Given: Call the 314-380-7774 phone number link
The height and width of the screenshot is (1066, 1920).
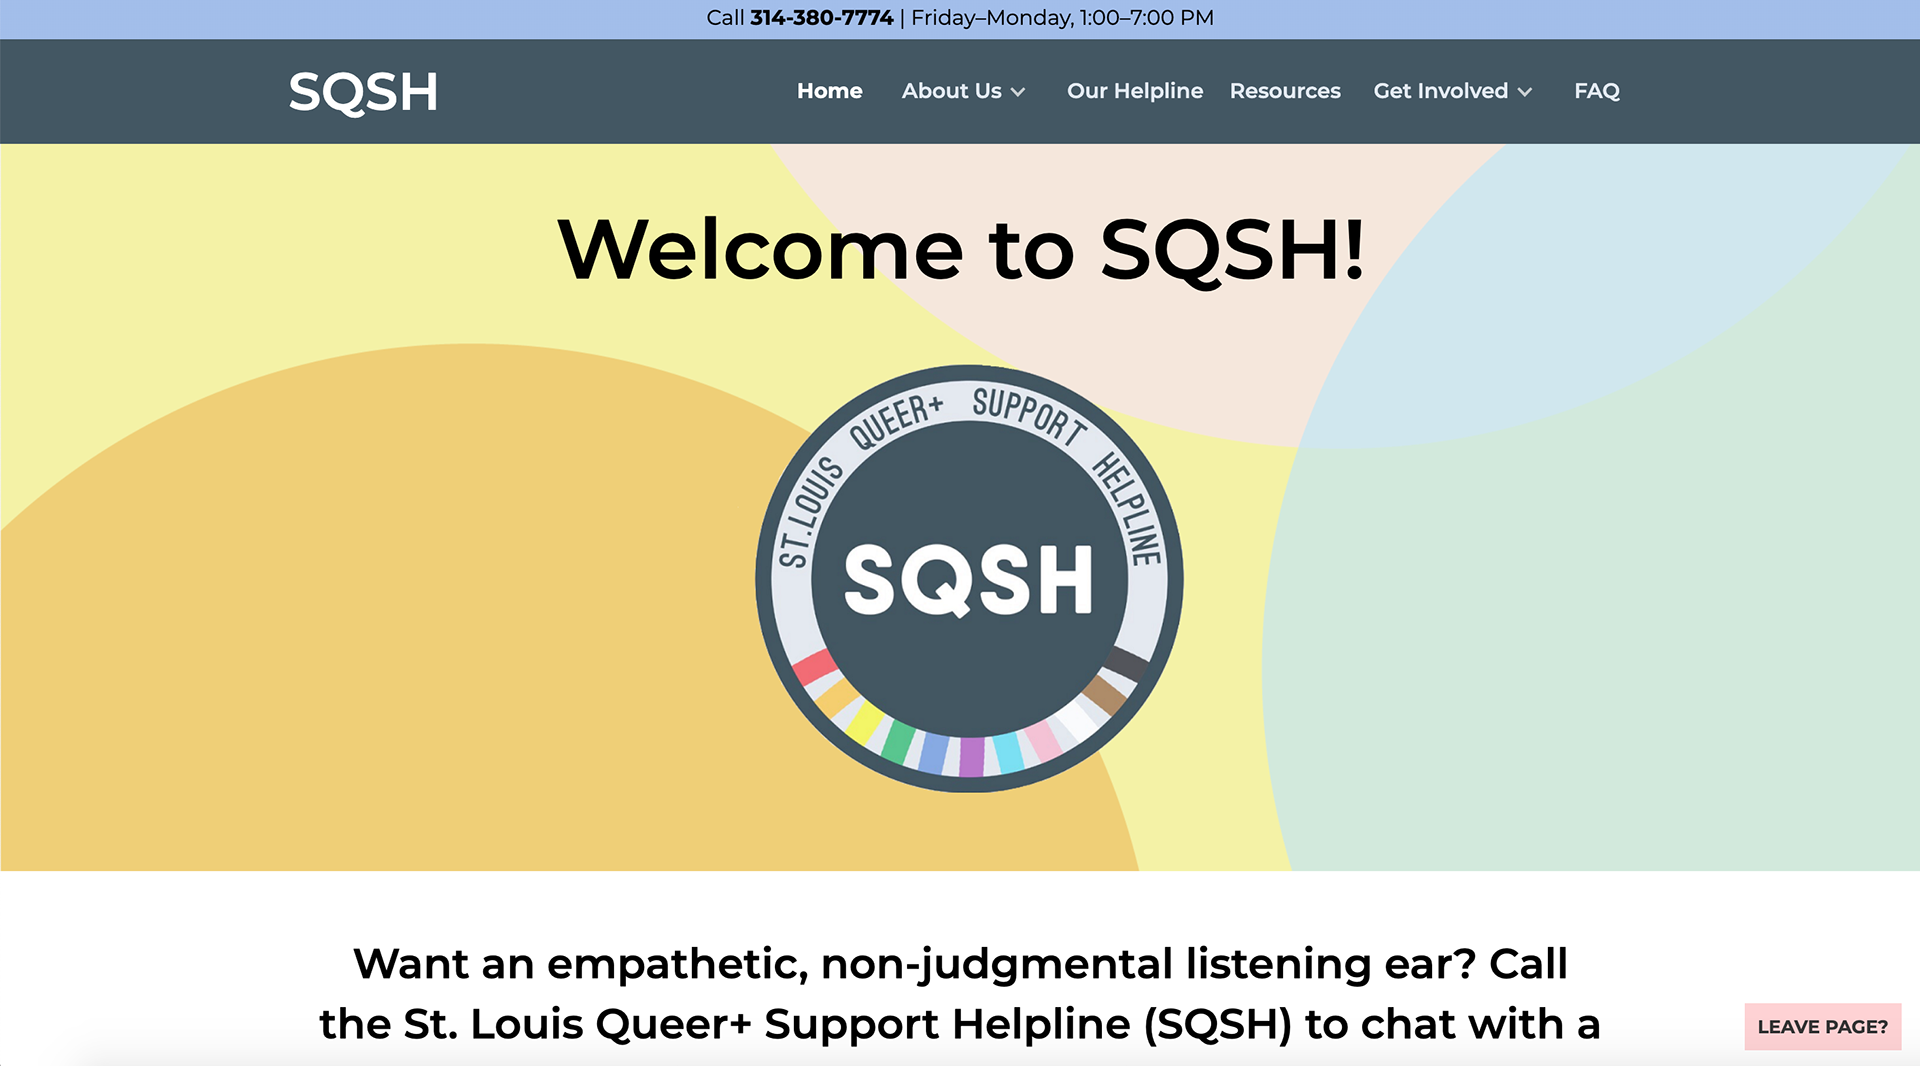Looking at the screenshot, I should [821, 18].
